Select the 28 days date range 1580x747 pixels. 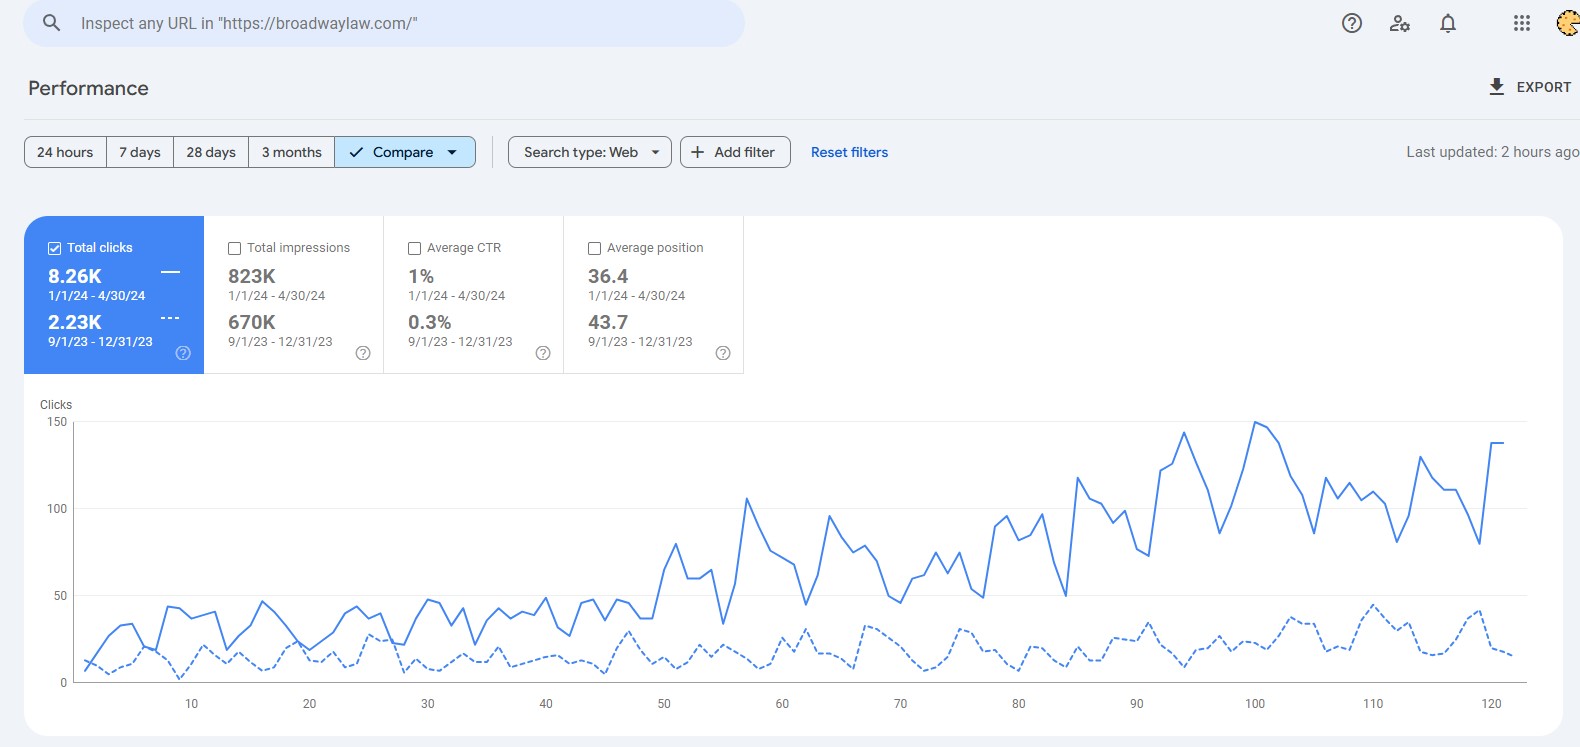click(211, 152)
